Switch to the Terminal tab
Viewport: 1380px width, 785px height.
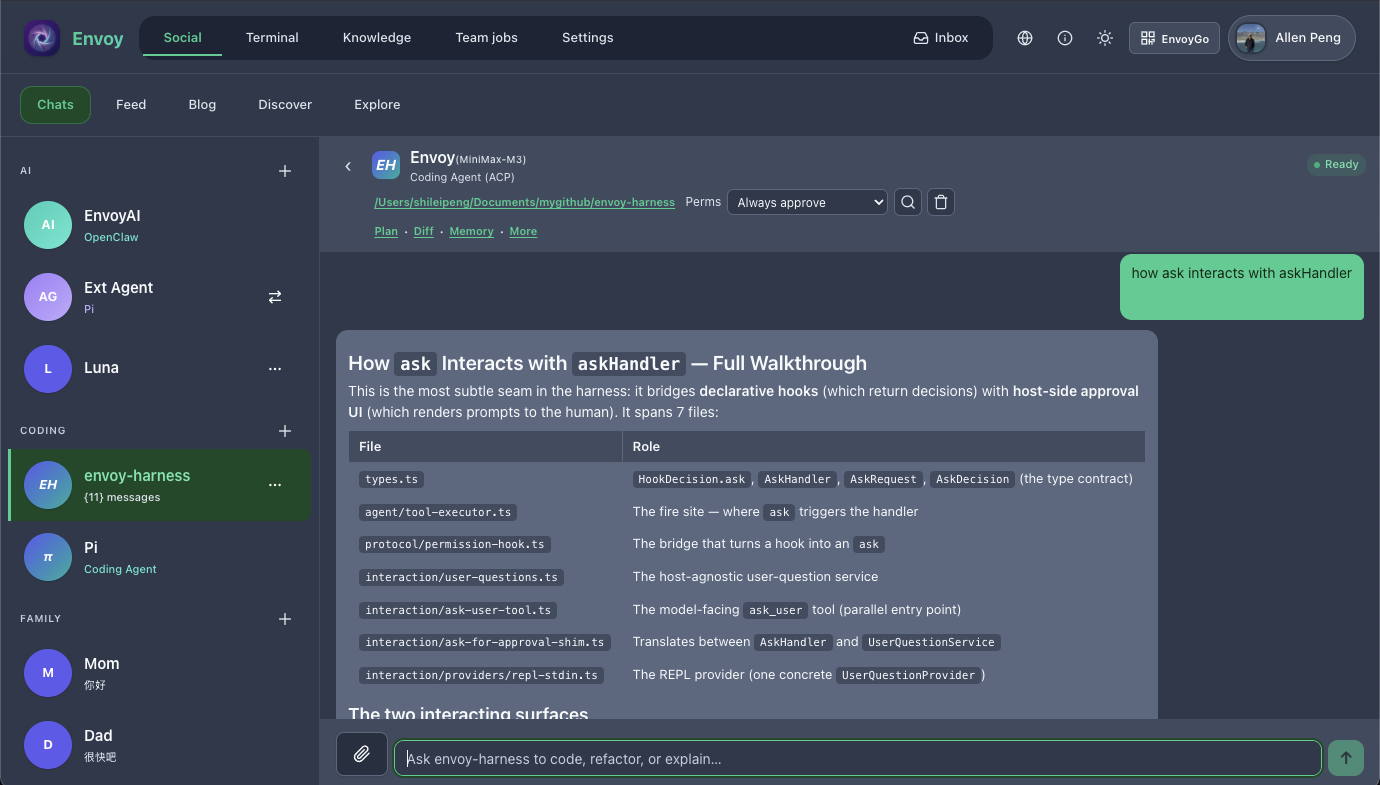pos(272,38)
